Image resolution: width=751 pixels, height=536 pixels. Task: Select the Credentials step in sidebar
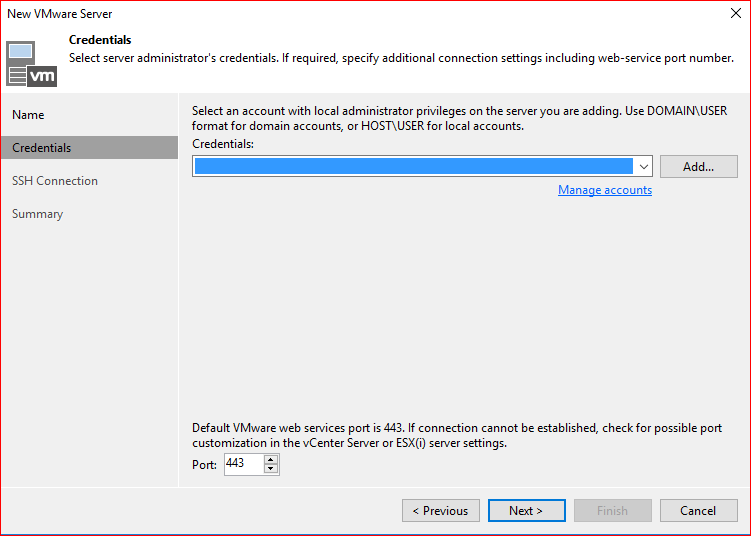pos(42,148)
